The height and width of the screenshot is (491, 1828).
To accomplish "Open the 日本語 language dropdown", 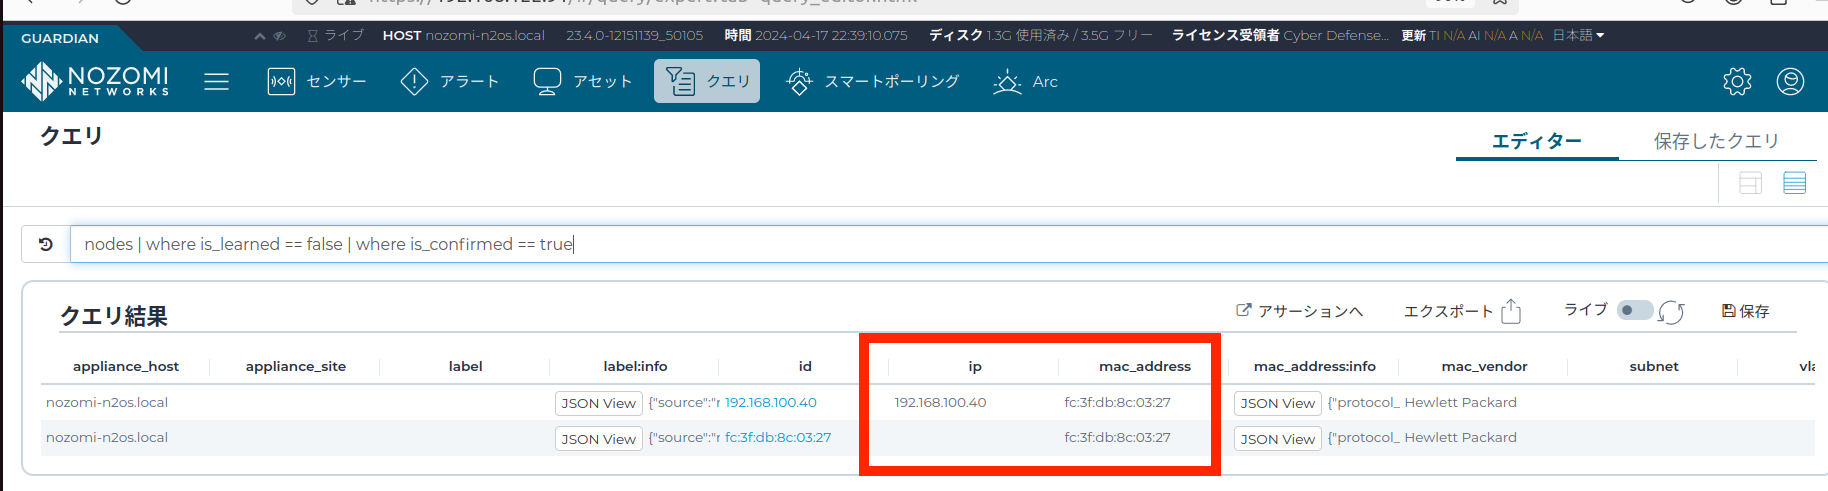I will coord(1578,35).
